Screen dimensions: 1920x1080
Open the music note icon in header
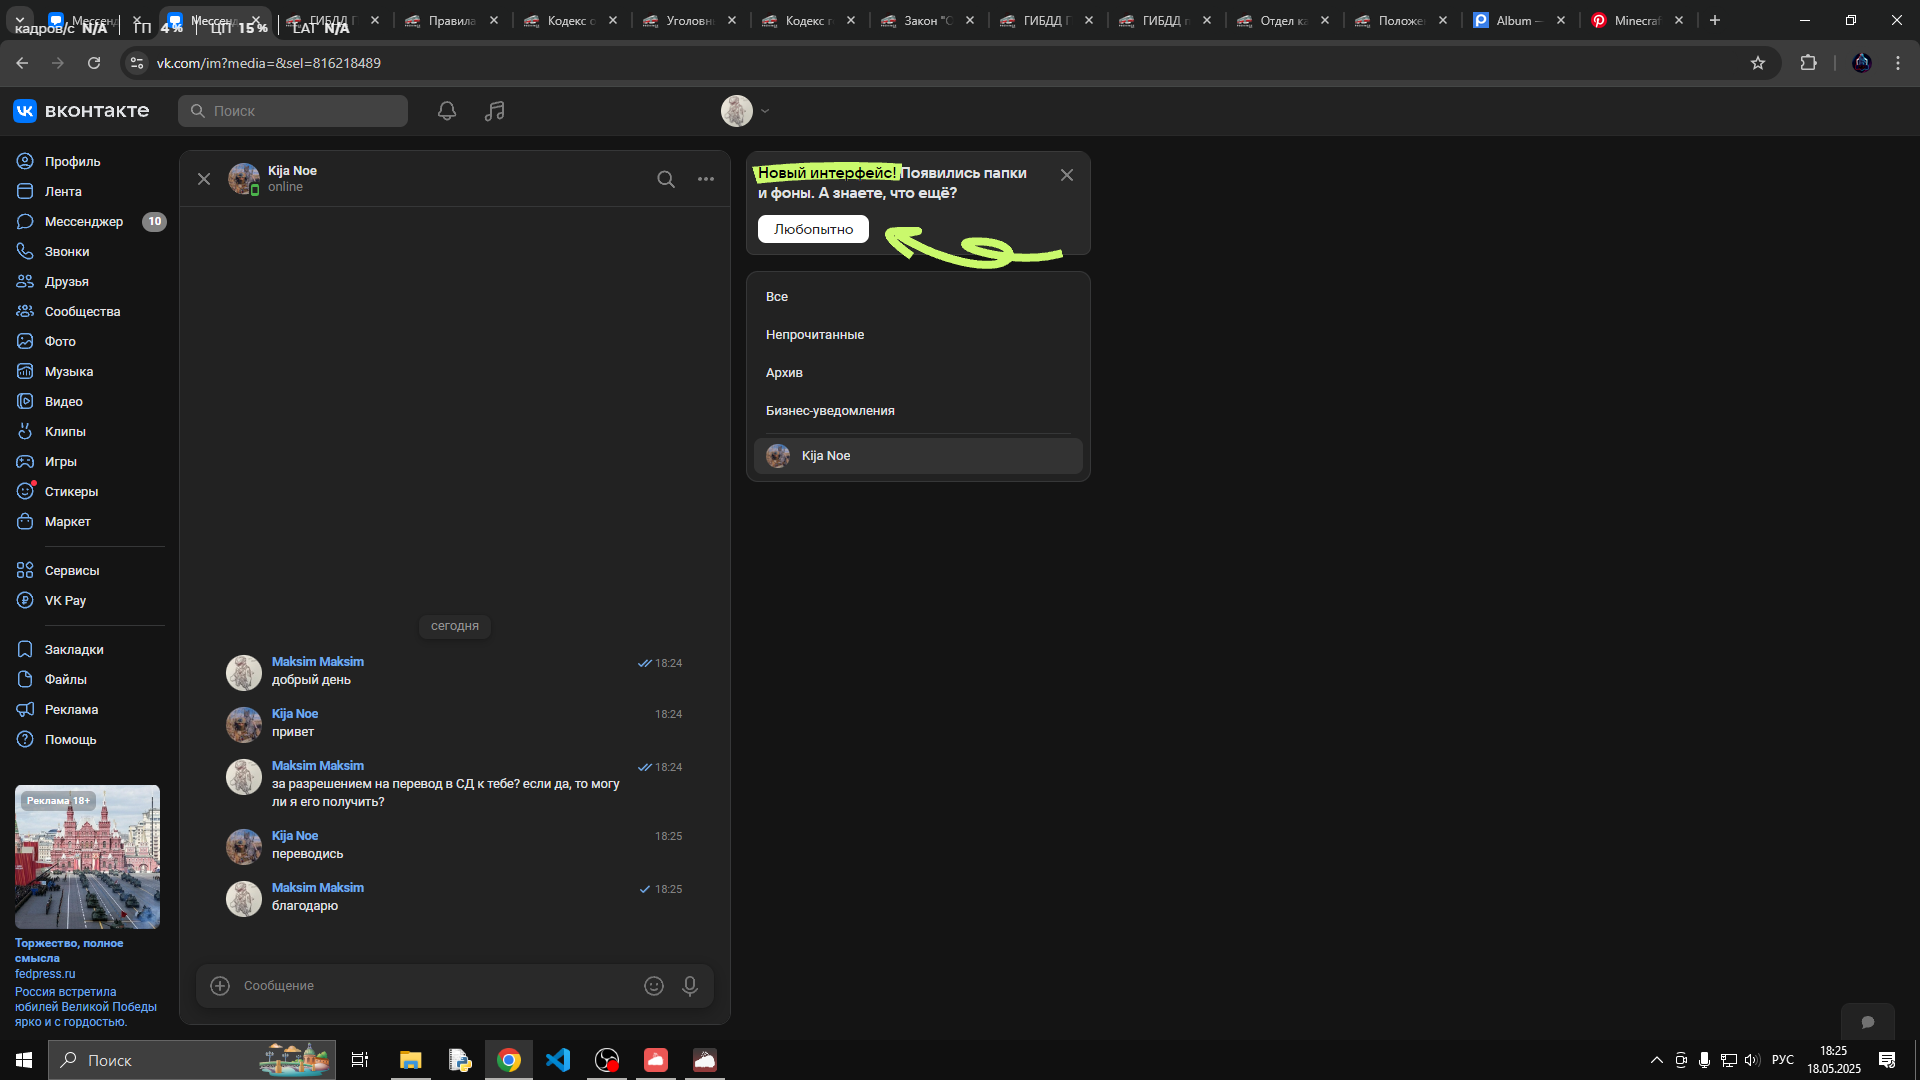coord(495,111)
